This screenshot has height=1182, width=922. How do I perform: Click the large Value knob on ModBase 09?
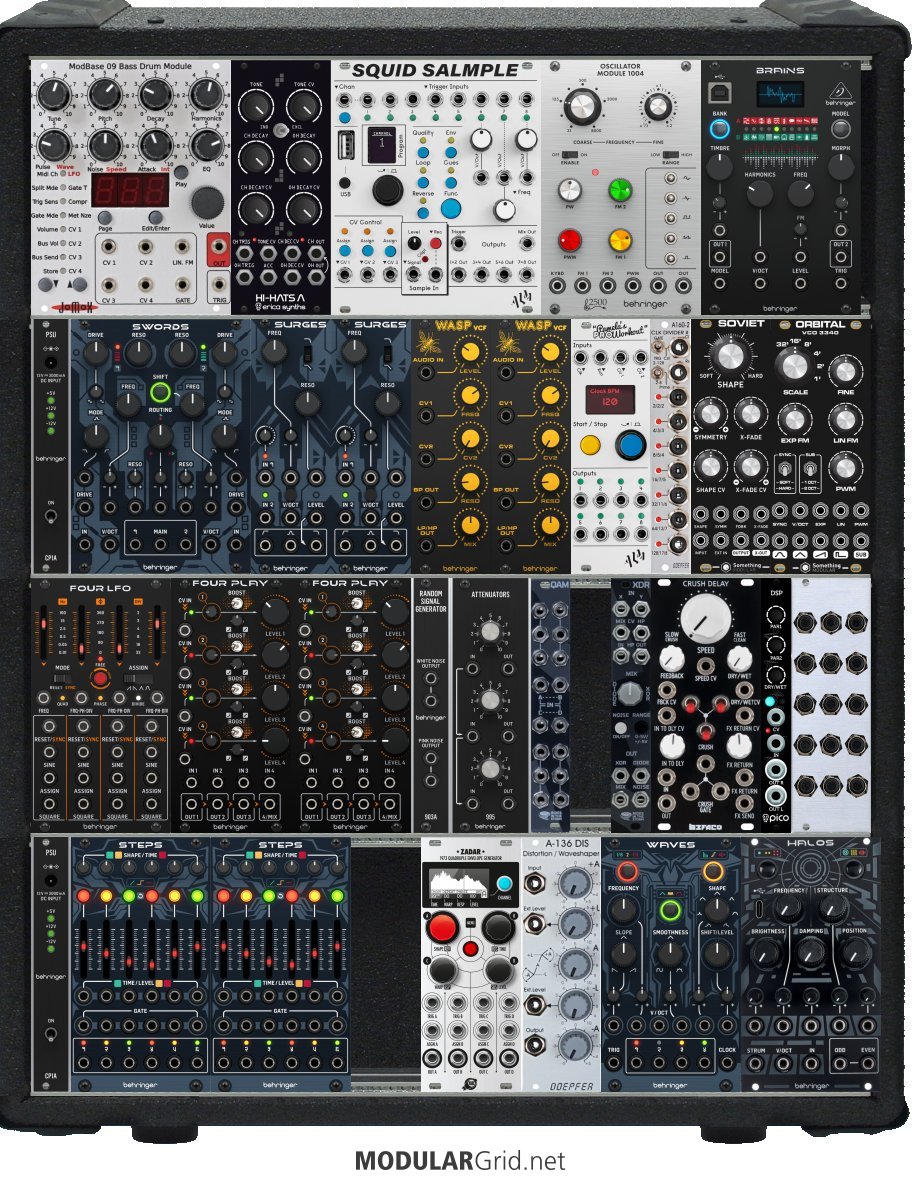[207, 202]
